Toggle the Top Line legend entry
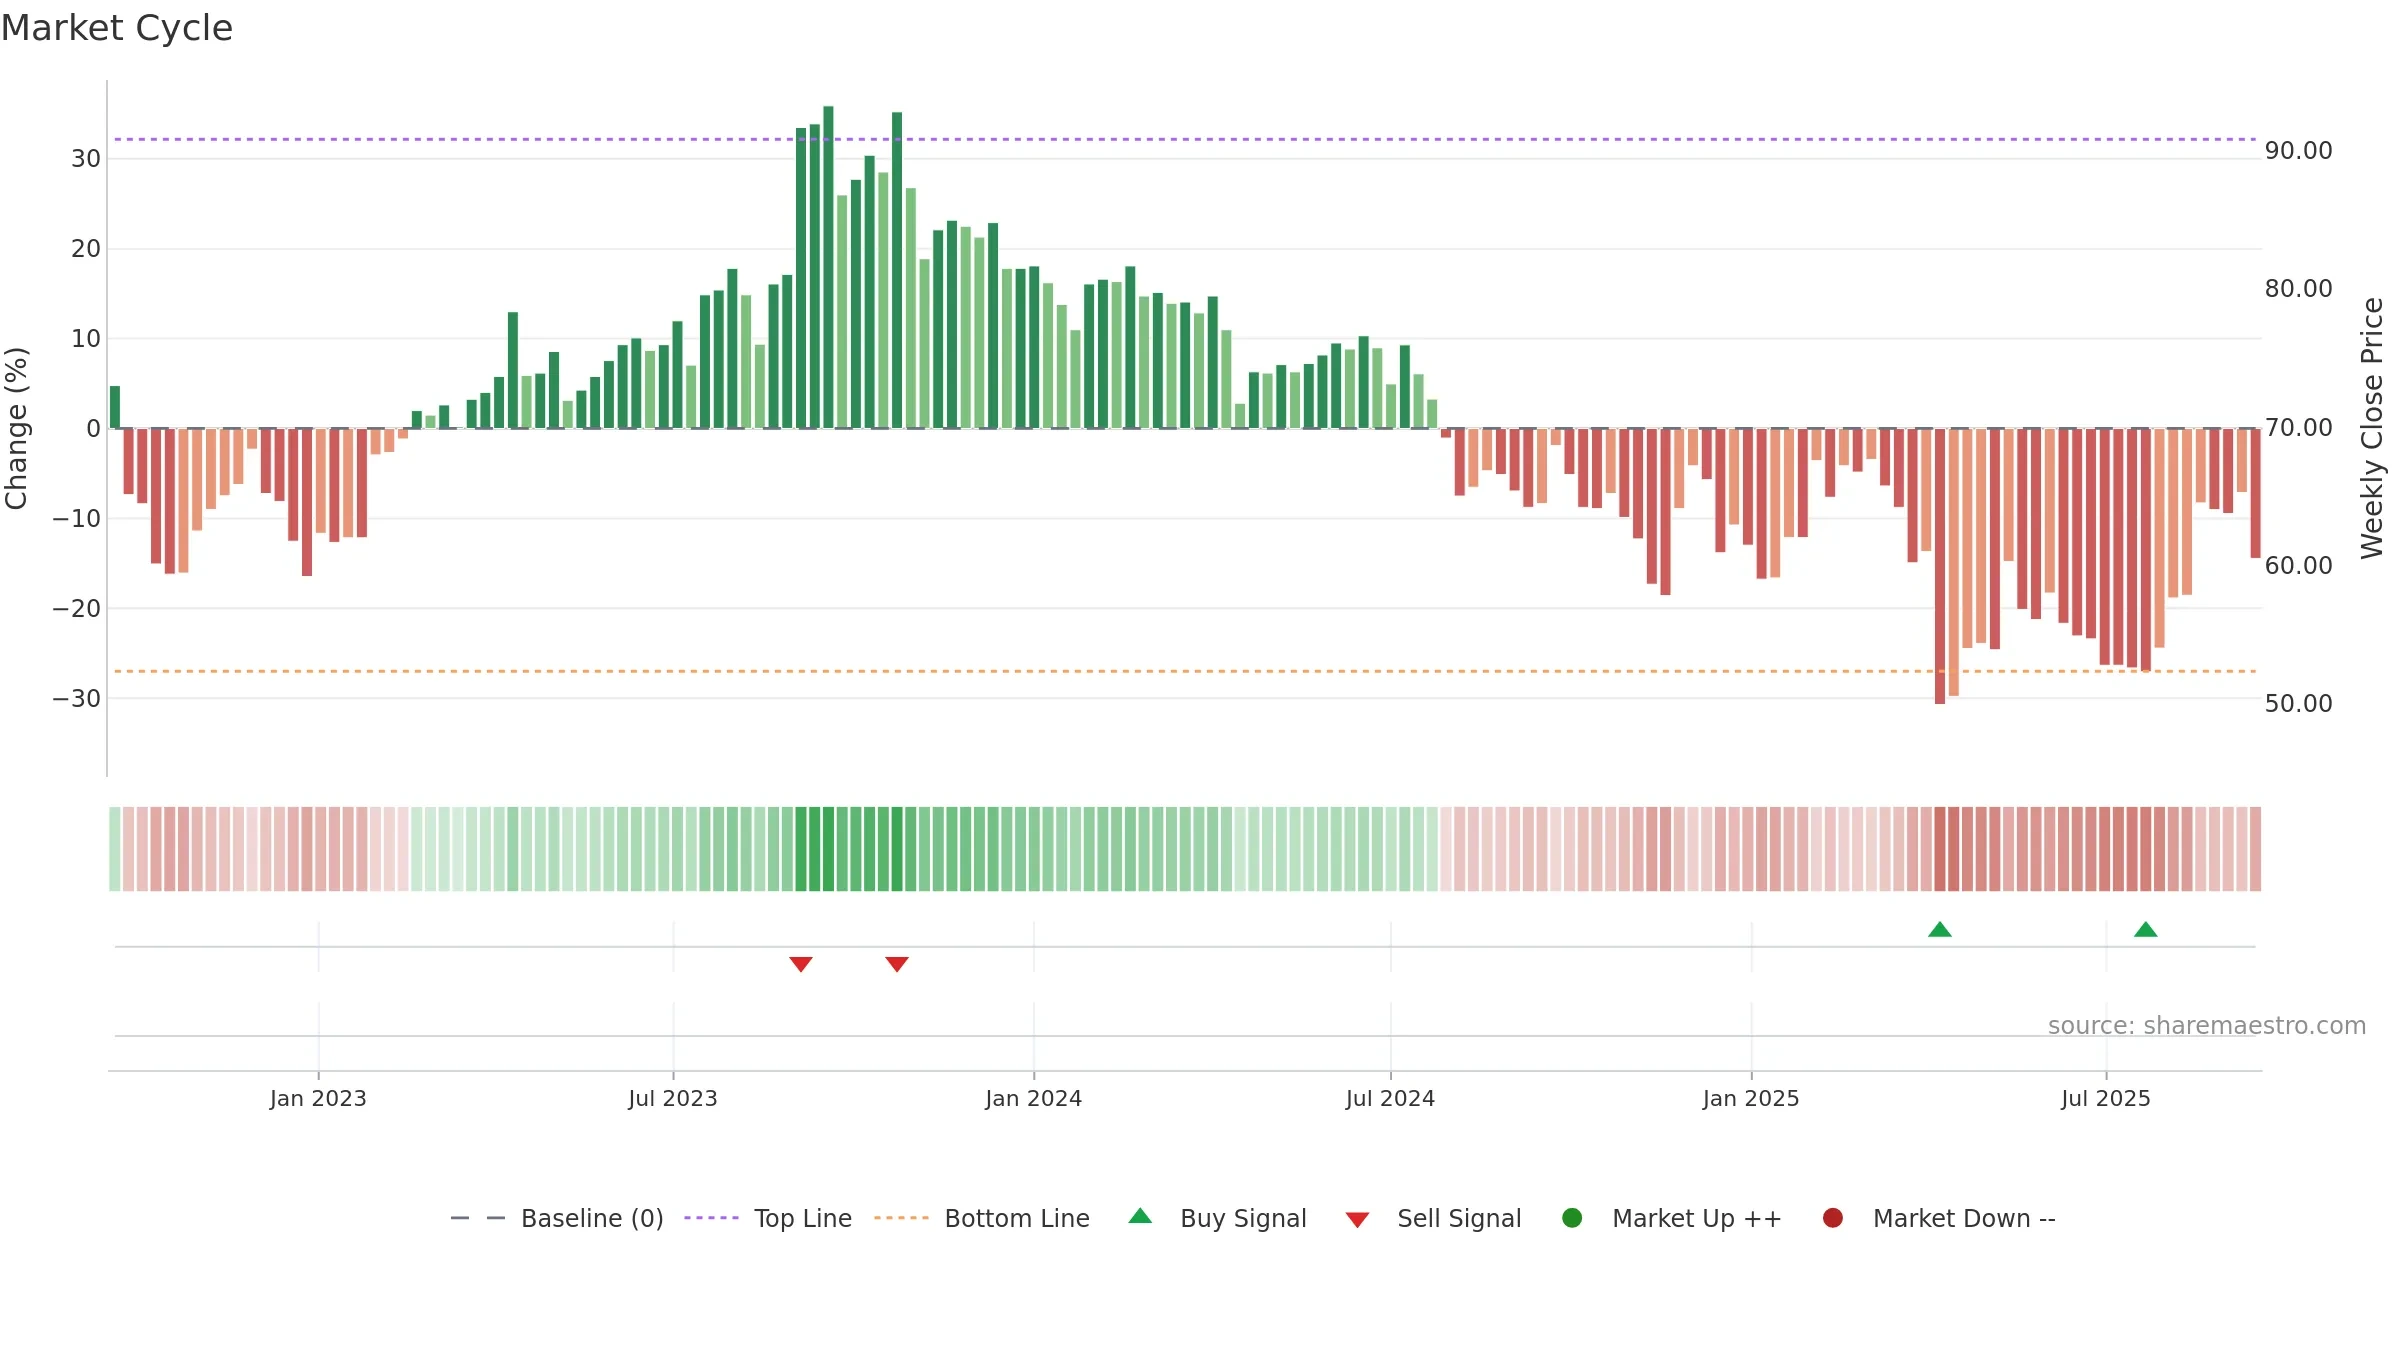Image resolution: width=2400 pixels, height=1350 pixels. 768,1218
